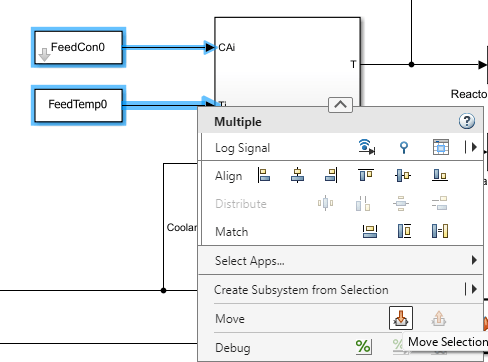Click the blue pin probe icon
Viewport: 488px width, 362px height.
click(x=404, y=147)
